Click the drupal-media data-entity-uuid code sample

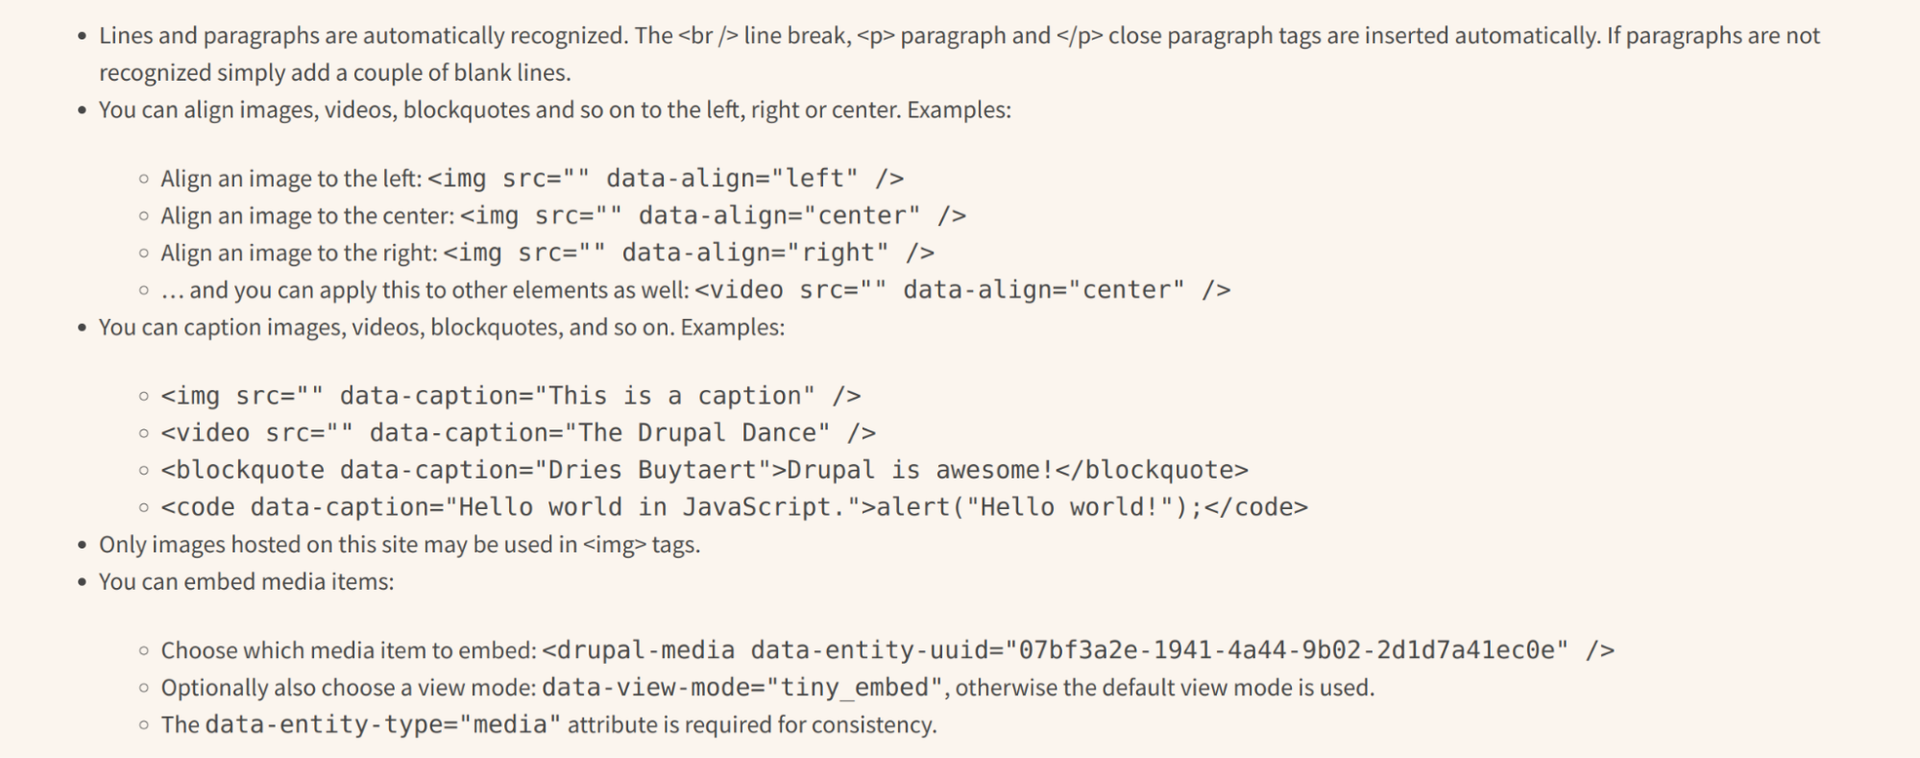(x=1078, y=651)
